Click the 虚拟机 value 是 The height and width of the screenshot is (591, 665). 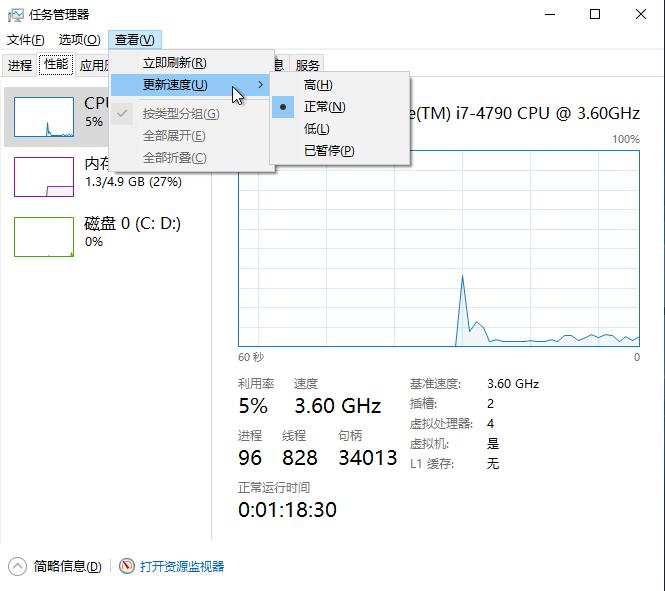coord(493,444)
